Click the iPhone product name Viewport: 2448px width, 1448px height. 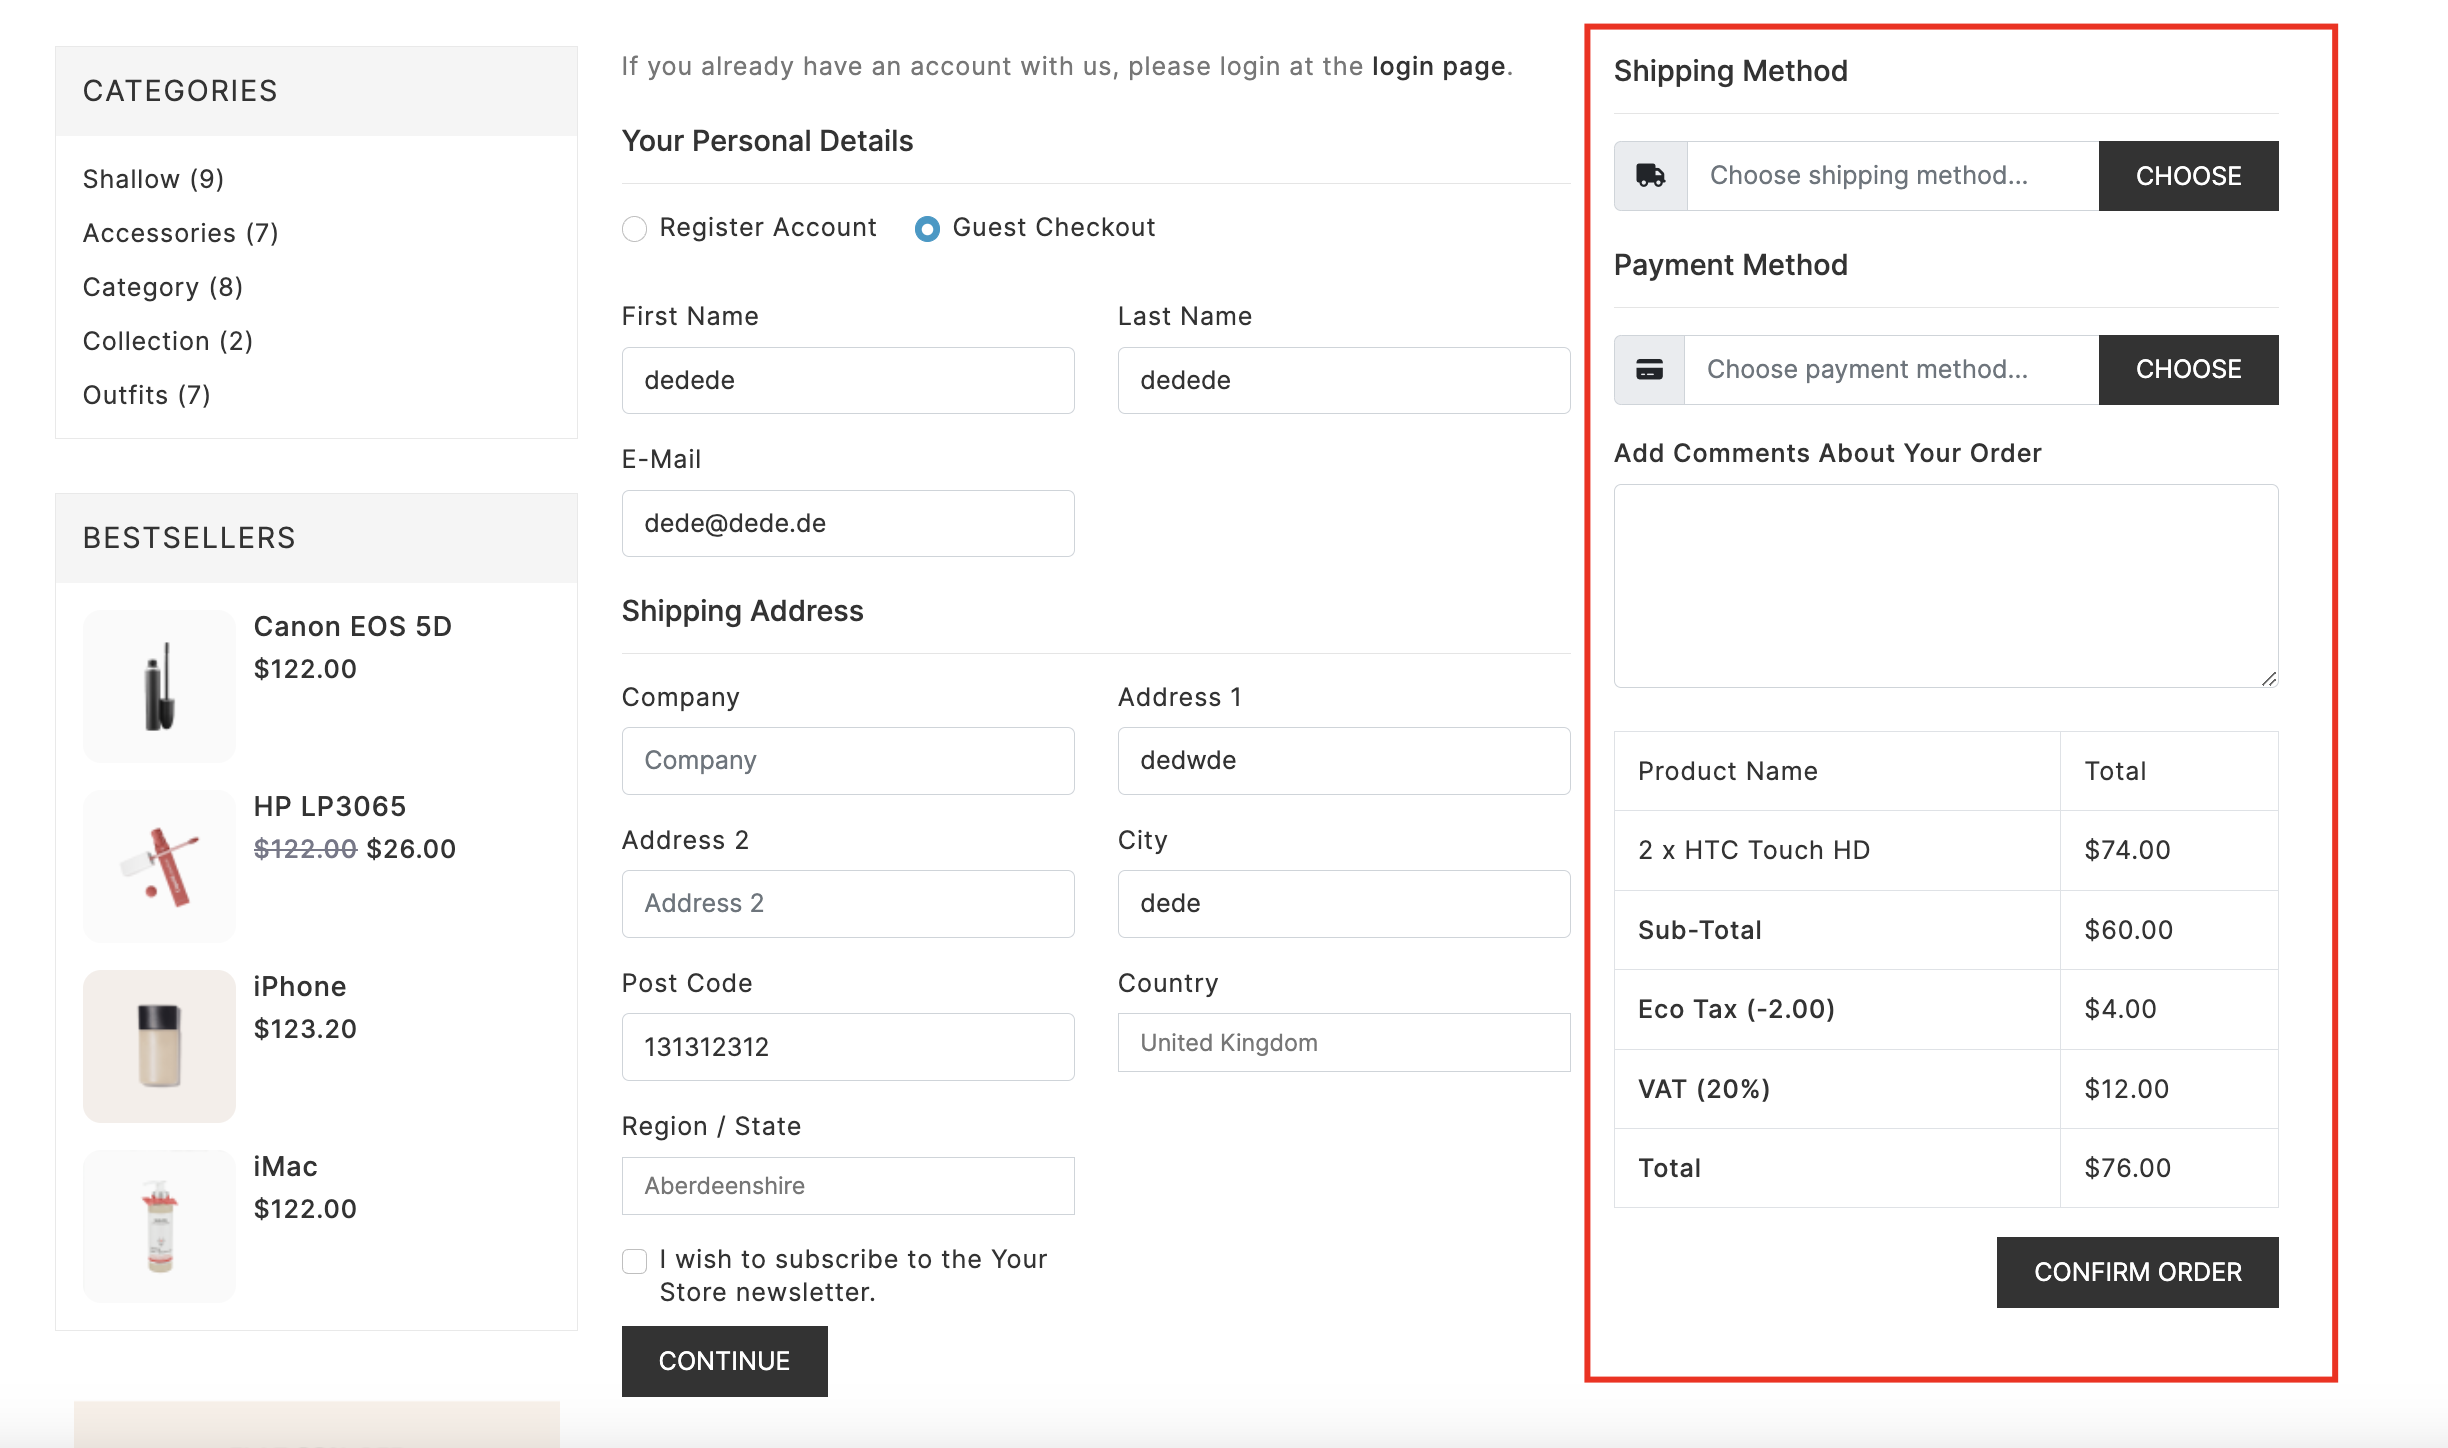click(299, 987)
